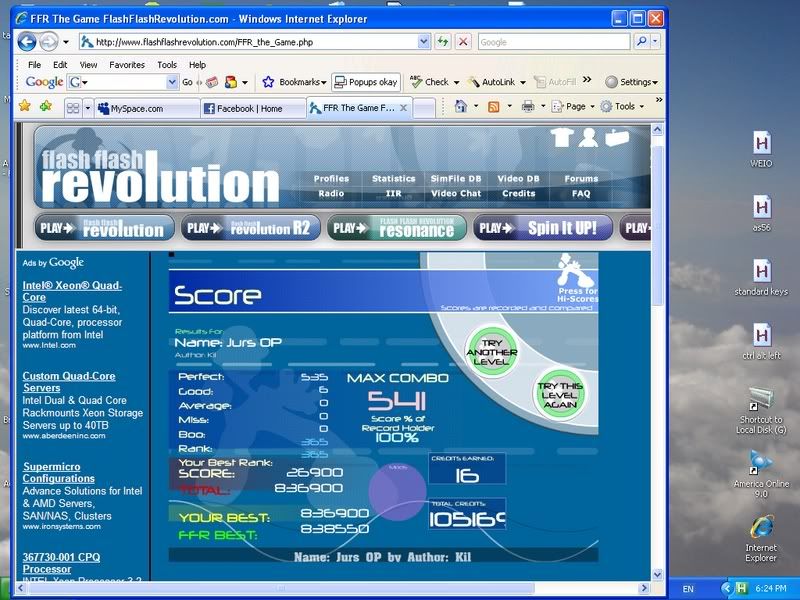The width and height of the screenshot is (800, 600).
Task: Click the Home icon in command bar
Action: coord(461,106)
